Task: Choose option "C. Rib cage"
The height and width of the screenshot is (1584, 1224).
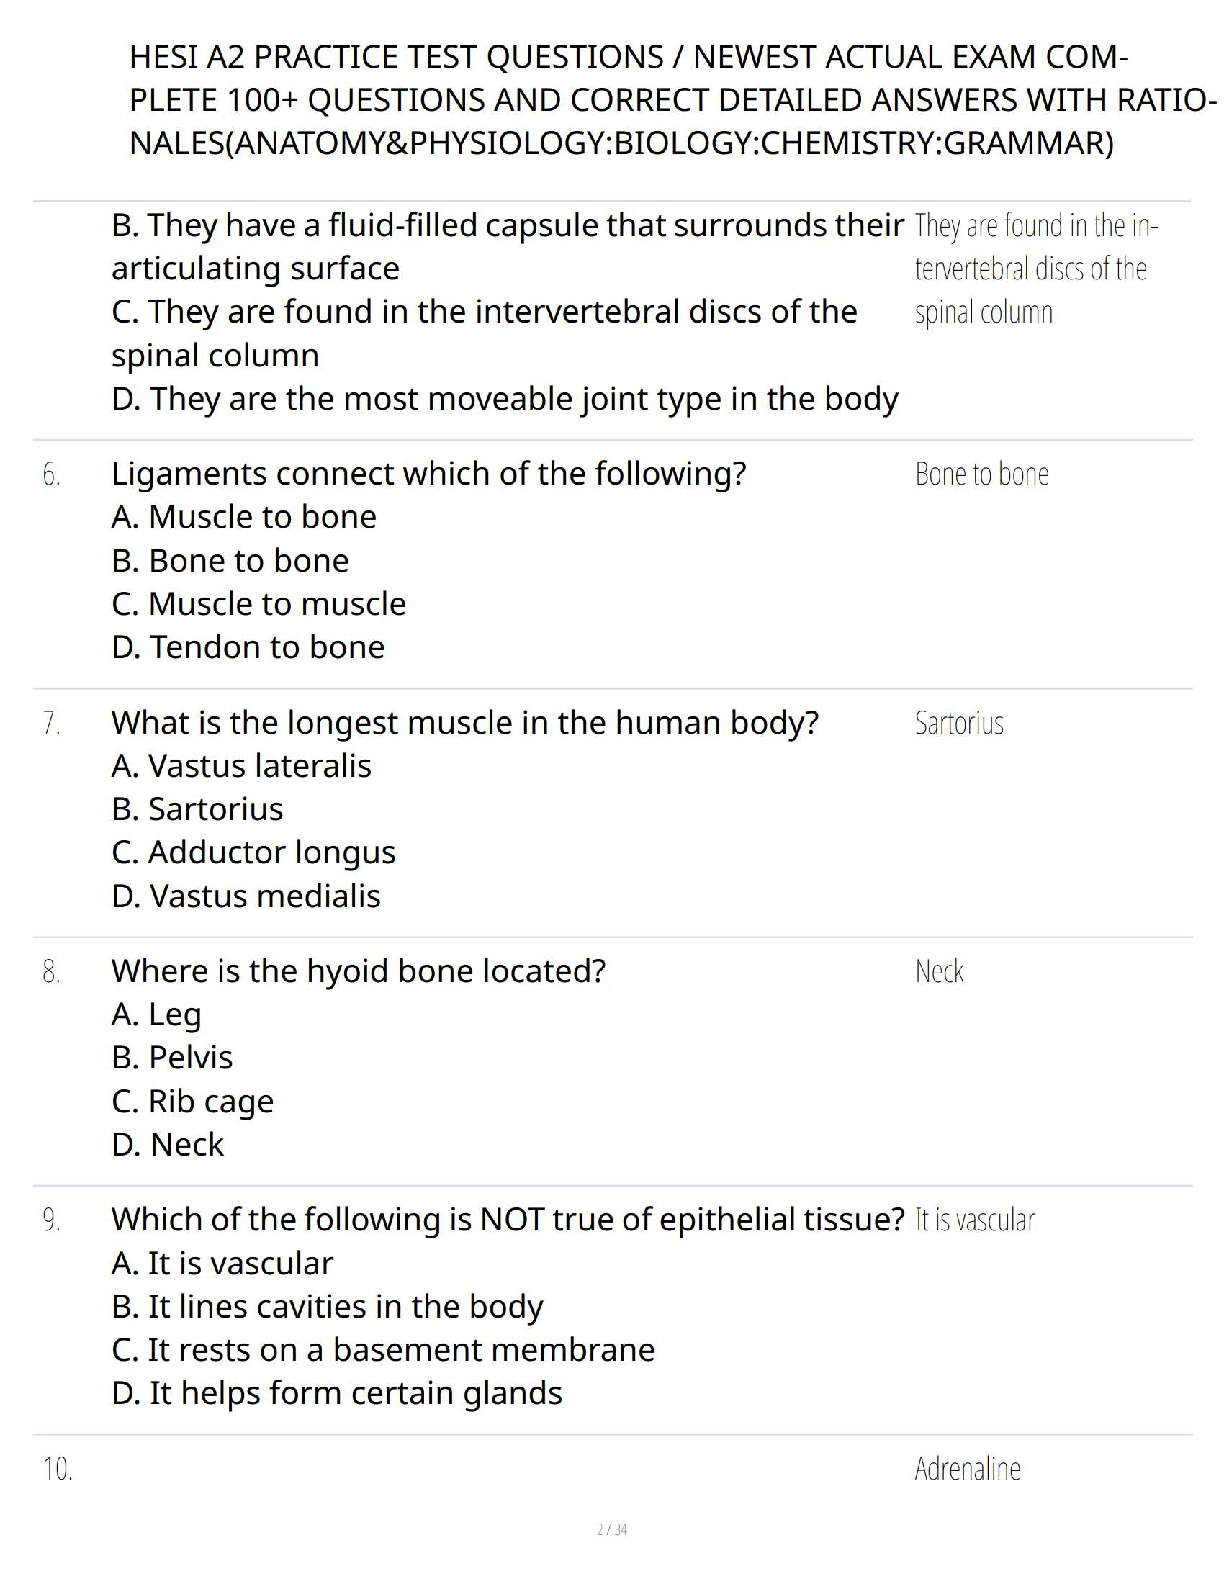Action: pyautogui.click(x=192, y=1102)
